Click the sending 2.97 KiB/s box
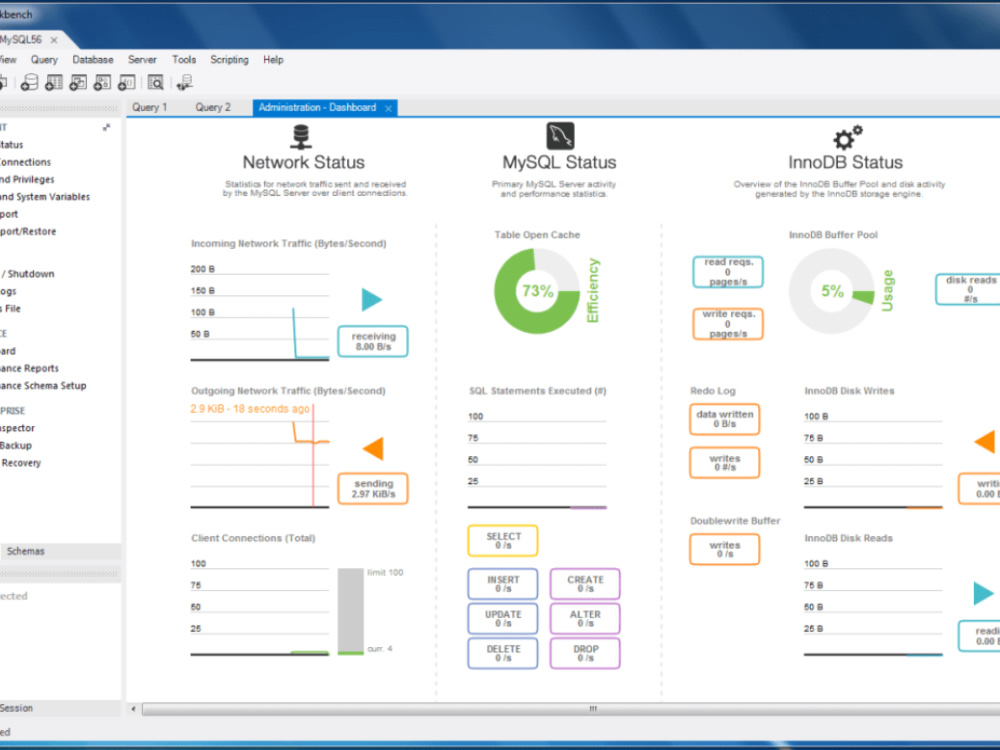This screenshot has height=750, width=1000. point(373,489)
